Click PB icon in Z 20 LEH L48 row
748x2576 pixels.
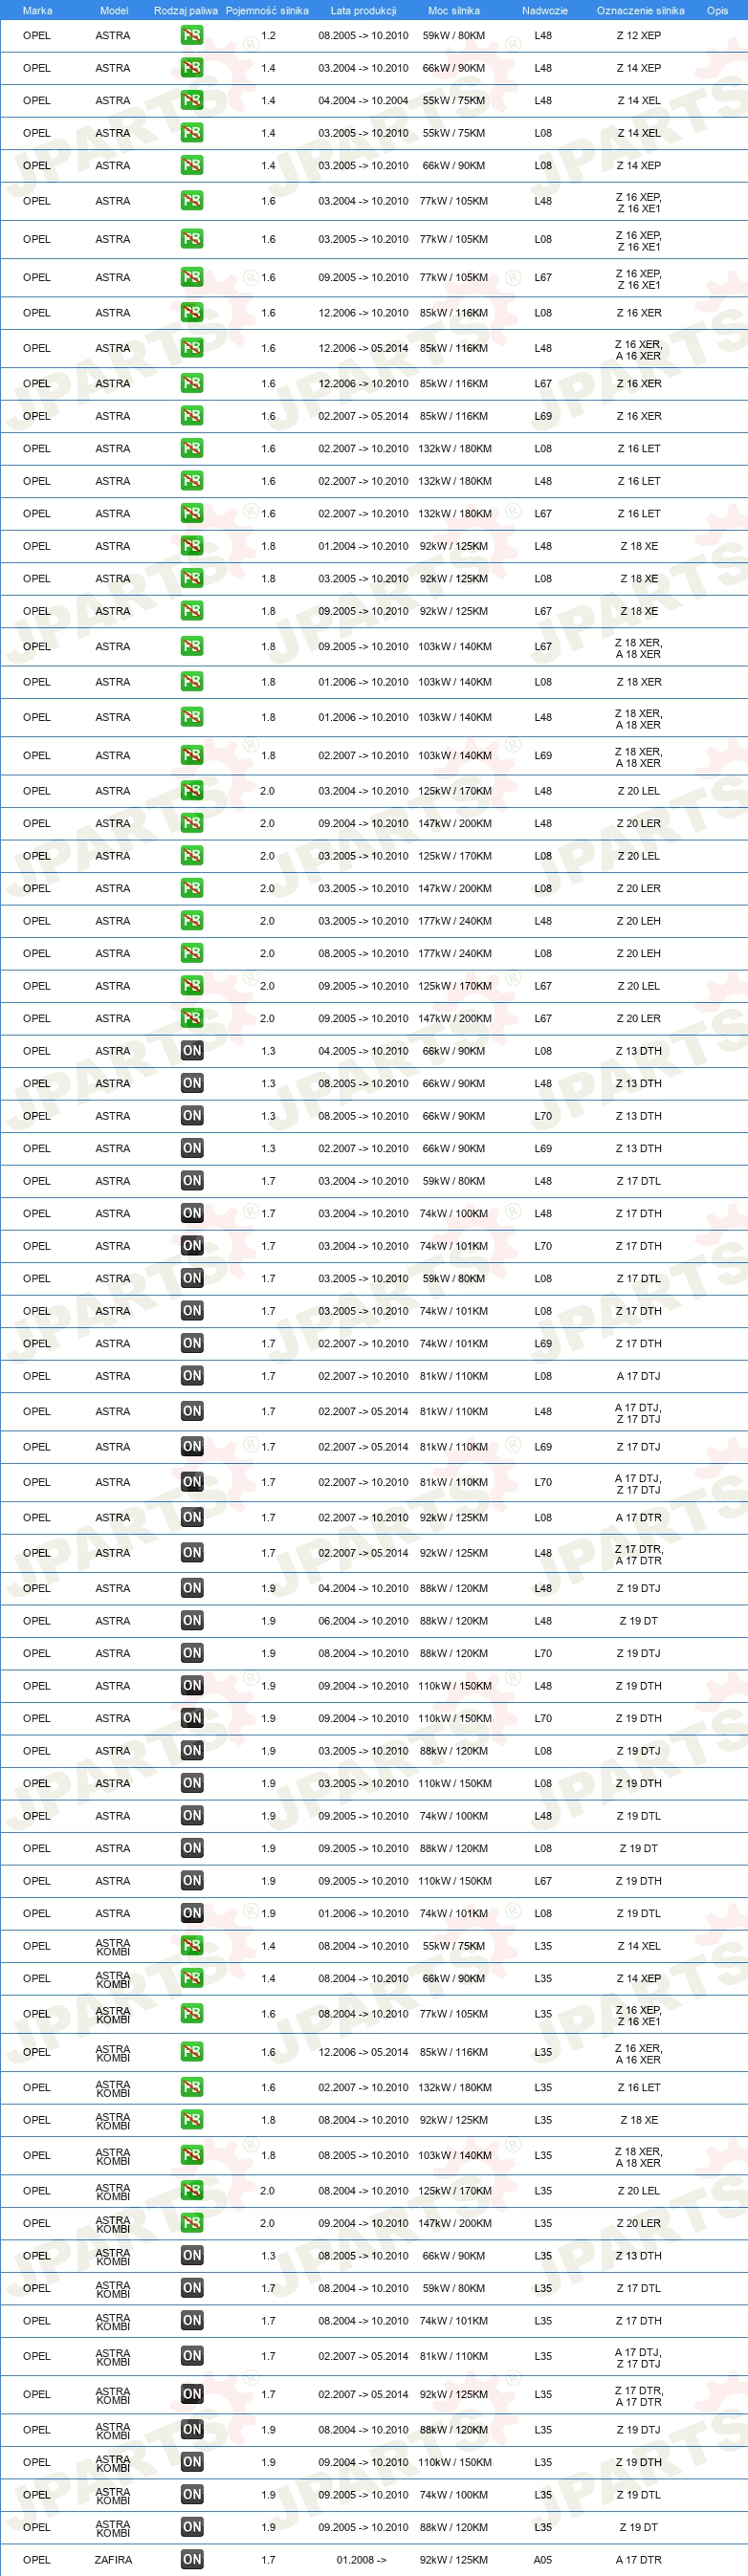pyautogui.click(x=192, y=920)
